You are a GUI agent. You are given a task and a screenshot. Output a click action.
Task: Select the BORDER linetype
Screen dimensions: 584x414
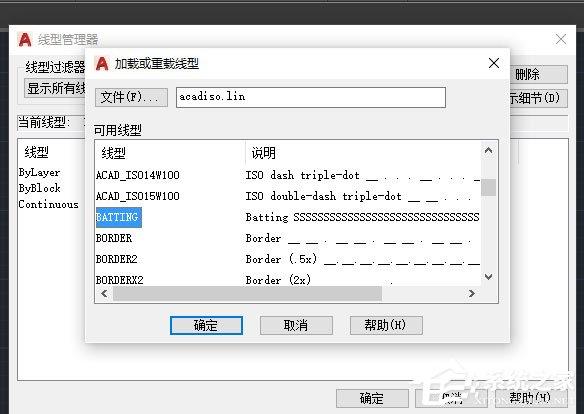(114, 238)
